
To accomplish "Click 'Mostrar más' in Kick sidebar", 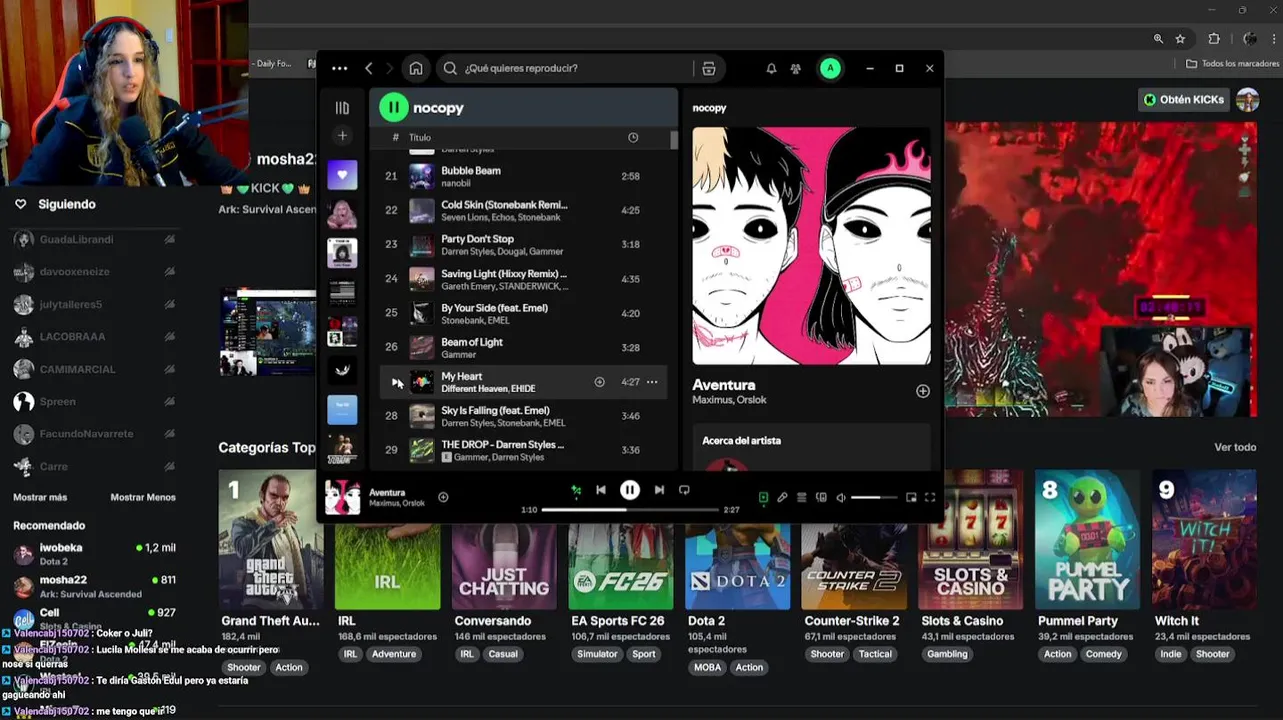I will [40, 497].
